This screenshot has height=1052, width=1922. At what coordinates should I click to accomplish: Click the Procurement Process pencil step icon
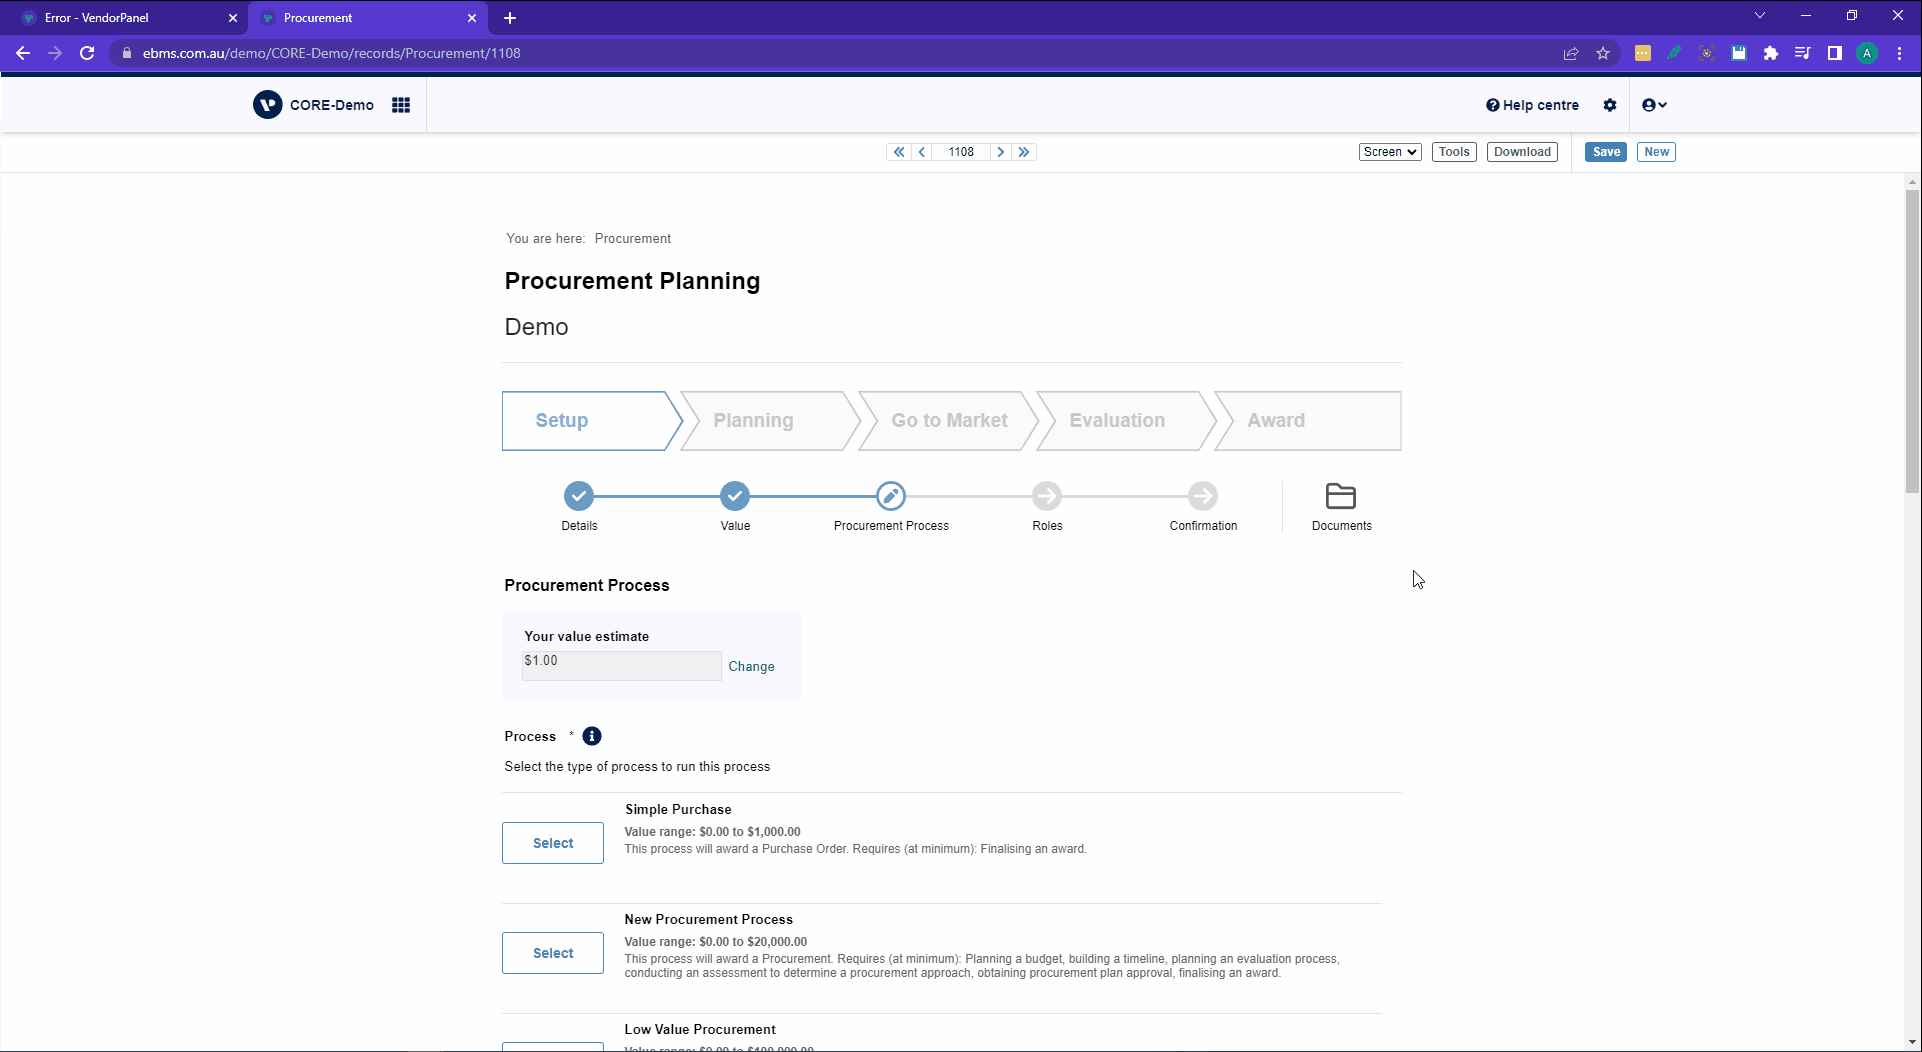[x=891, y=496]
